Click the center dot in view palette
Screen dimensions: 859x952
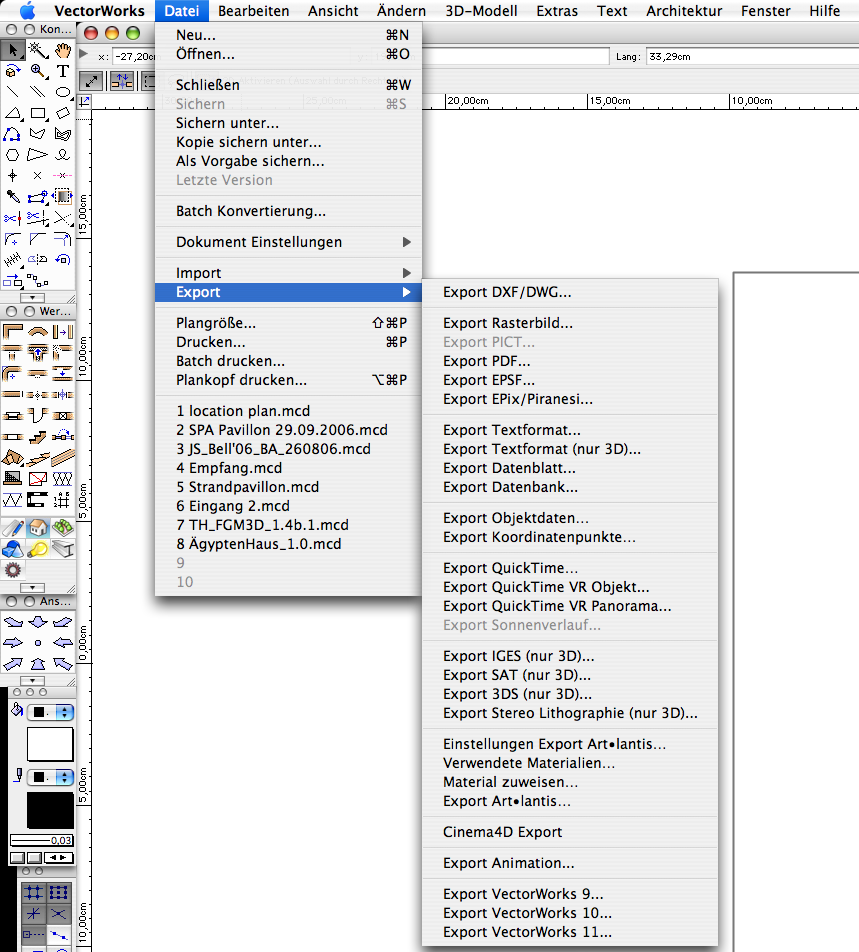click(x=38, y=642)
